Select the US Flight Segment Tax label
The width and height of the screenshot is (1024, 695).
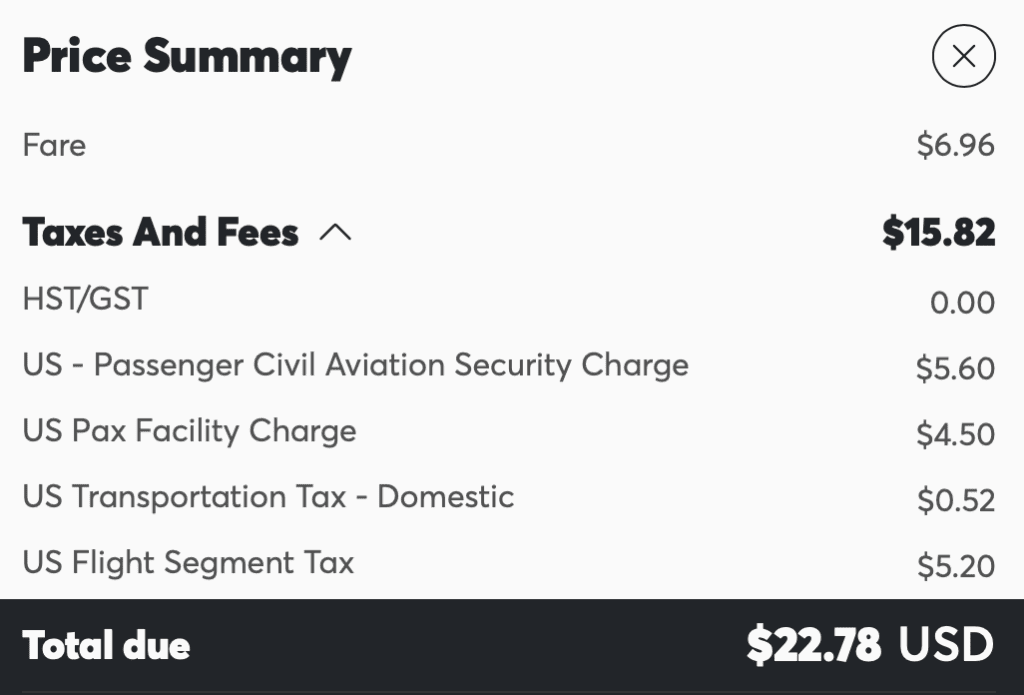pyautogui.click(x=188, y=563)
